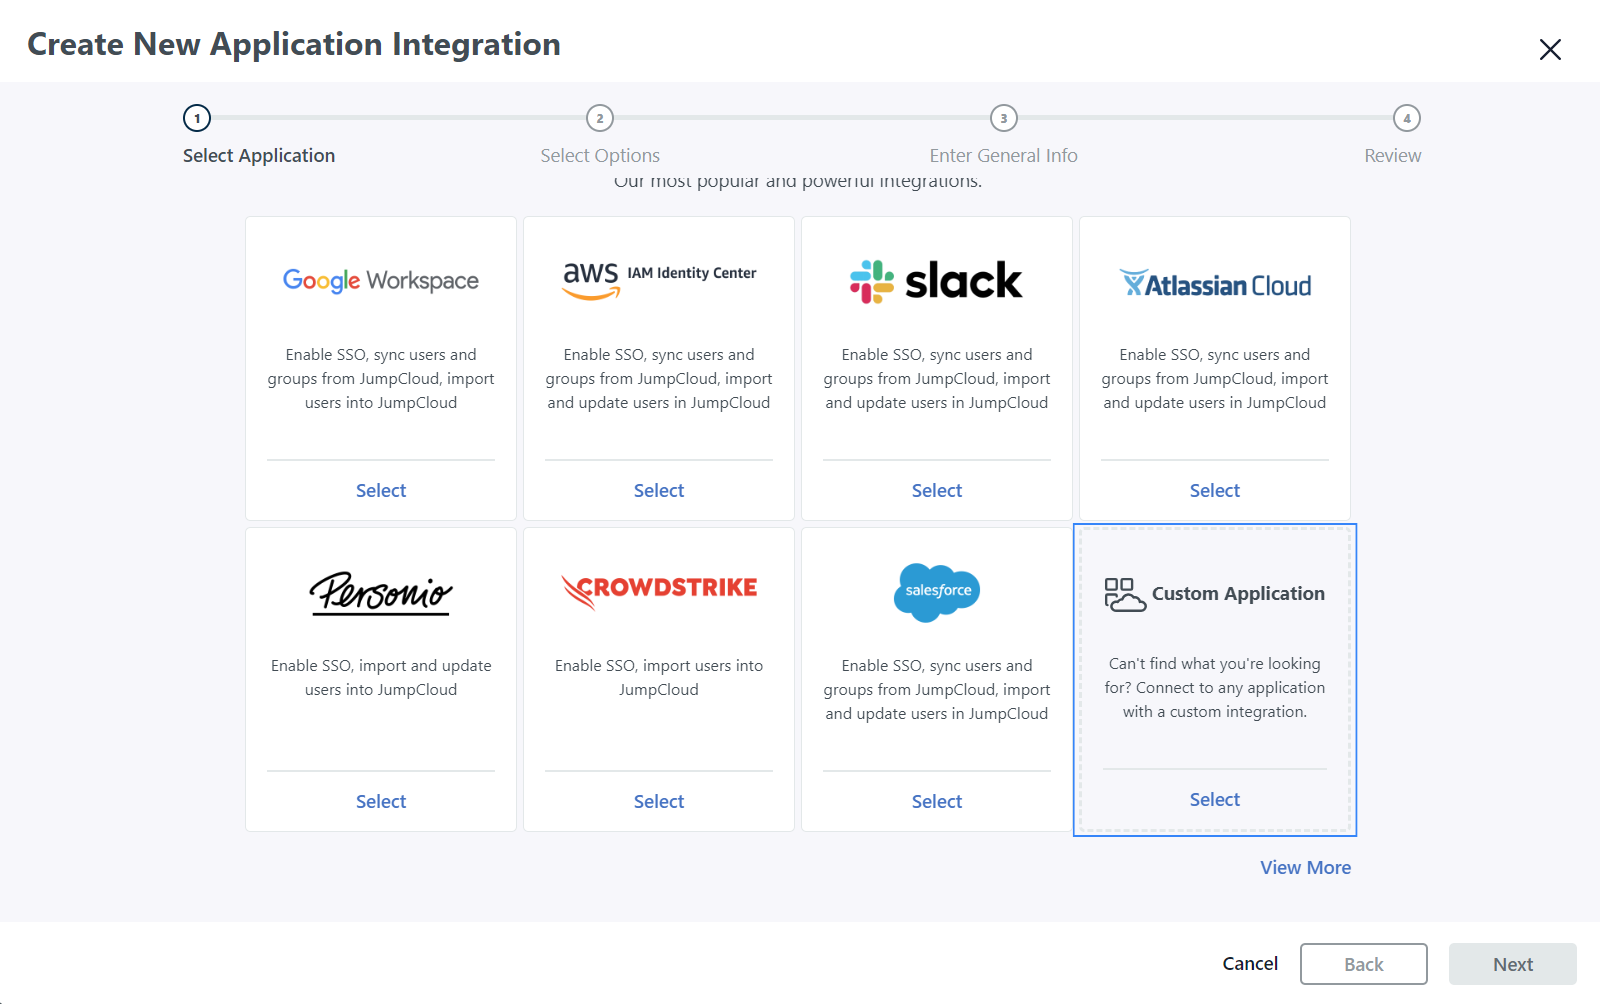Click the Salesforce cloud logo
This screenshot has width=1600, height=1004.
click(936, 591)
